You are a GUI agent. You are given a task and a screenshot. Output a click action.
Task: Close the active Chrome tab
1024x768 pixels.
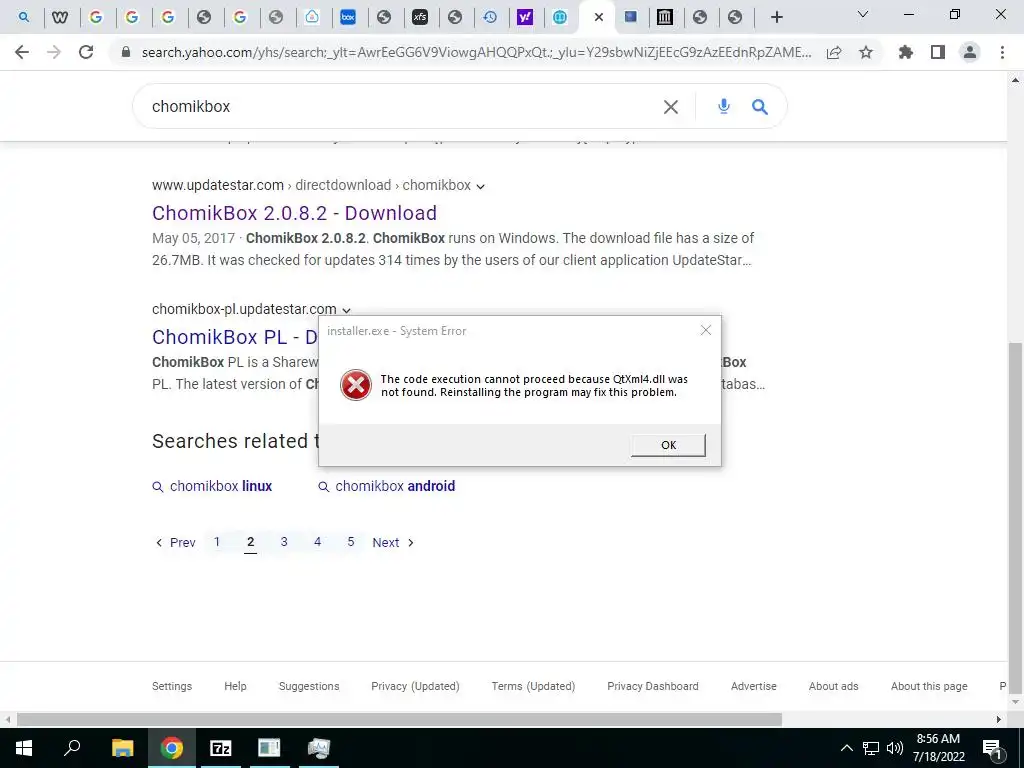[x=599, y=17]
